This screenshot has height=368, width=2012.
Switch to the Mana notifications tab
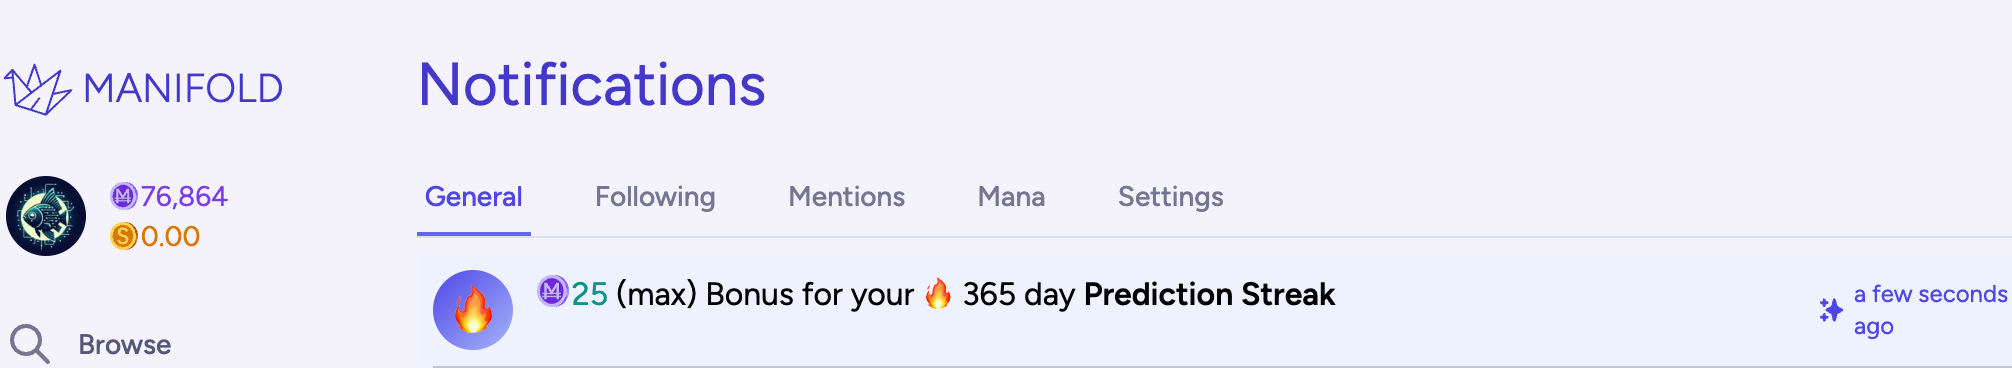click(x=1011, y=197)
